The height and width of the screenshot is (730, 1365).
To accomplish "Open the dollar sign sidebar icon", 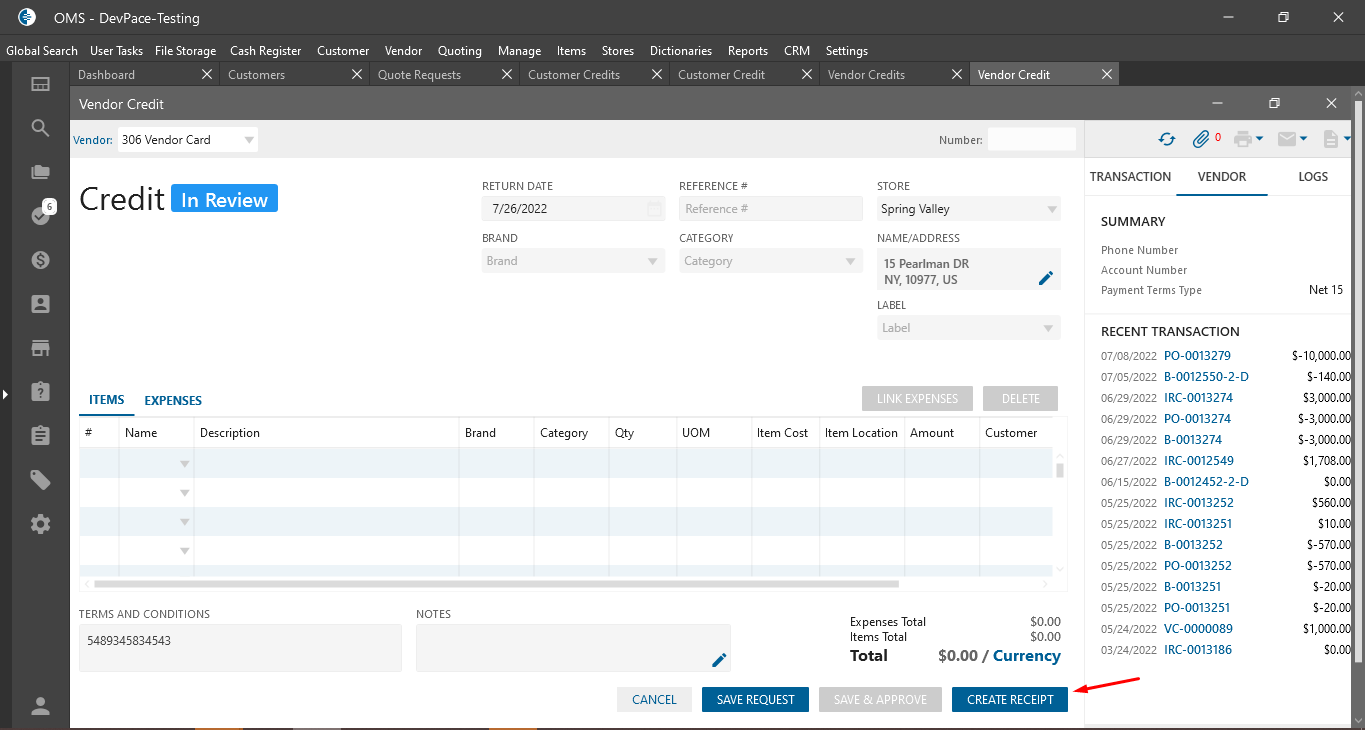I will point(40,260).
